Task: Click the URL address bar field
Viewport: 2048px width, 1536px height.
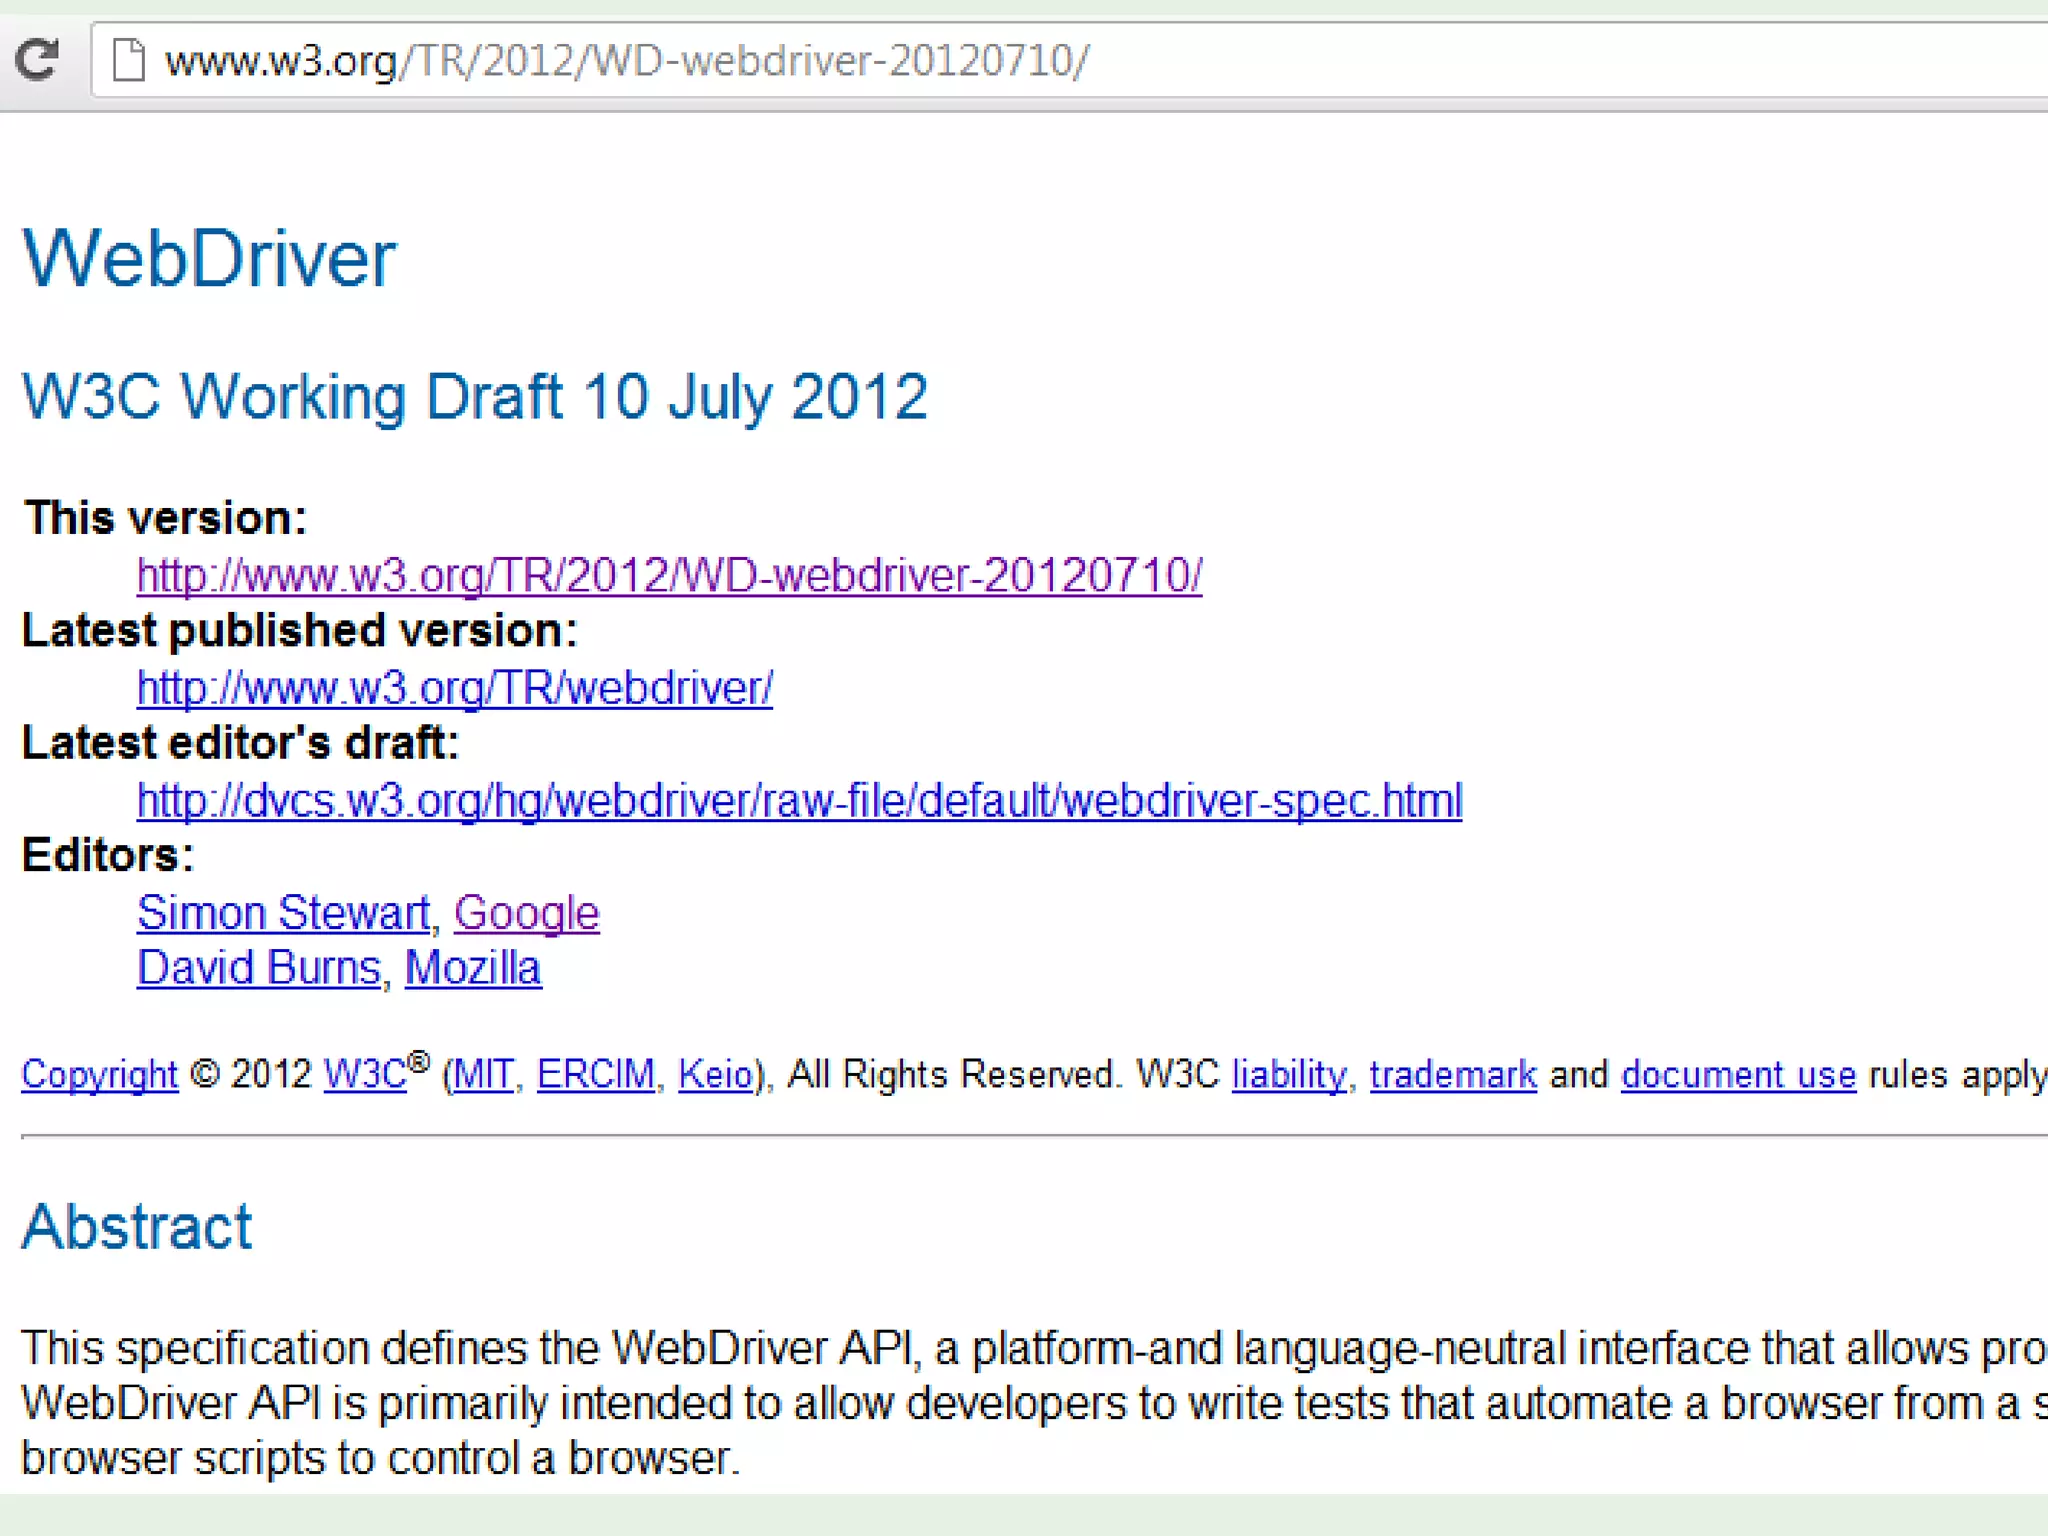Action: click(1100, 60)
